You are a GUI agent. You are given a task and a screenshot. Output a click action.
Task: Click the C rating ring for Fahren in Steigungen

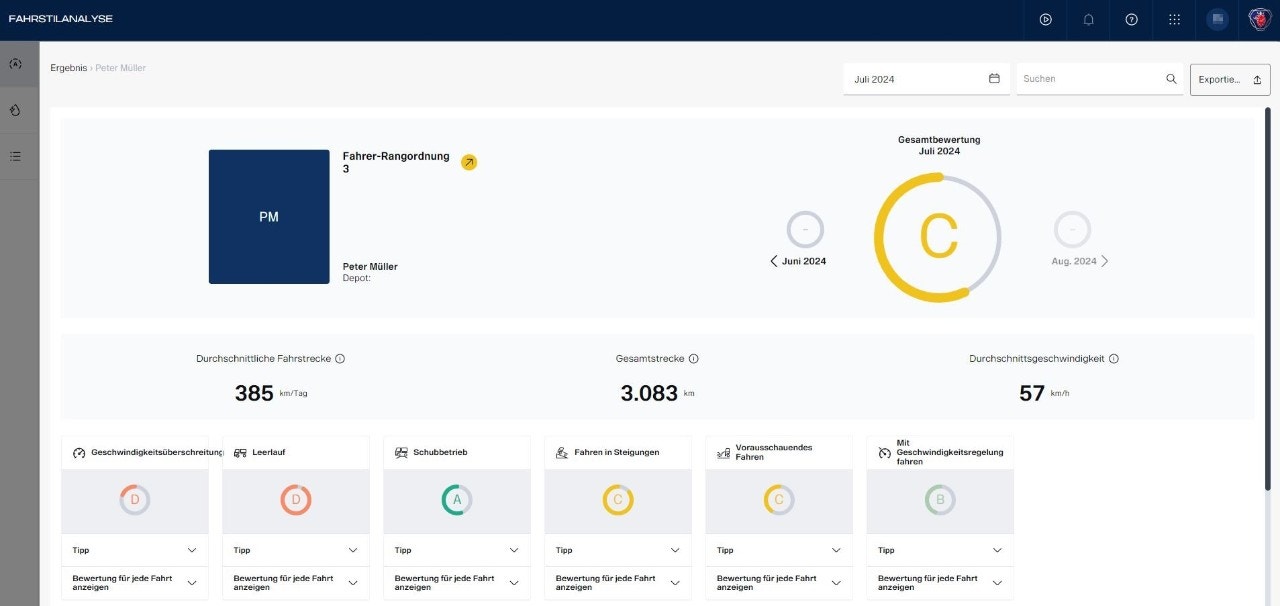[618, 500]
